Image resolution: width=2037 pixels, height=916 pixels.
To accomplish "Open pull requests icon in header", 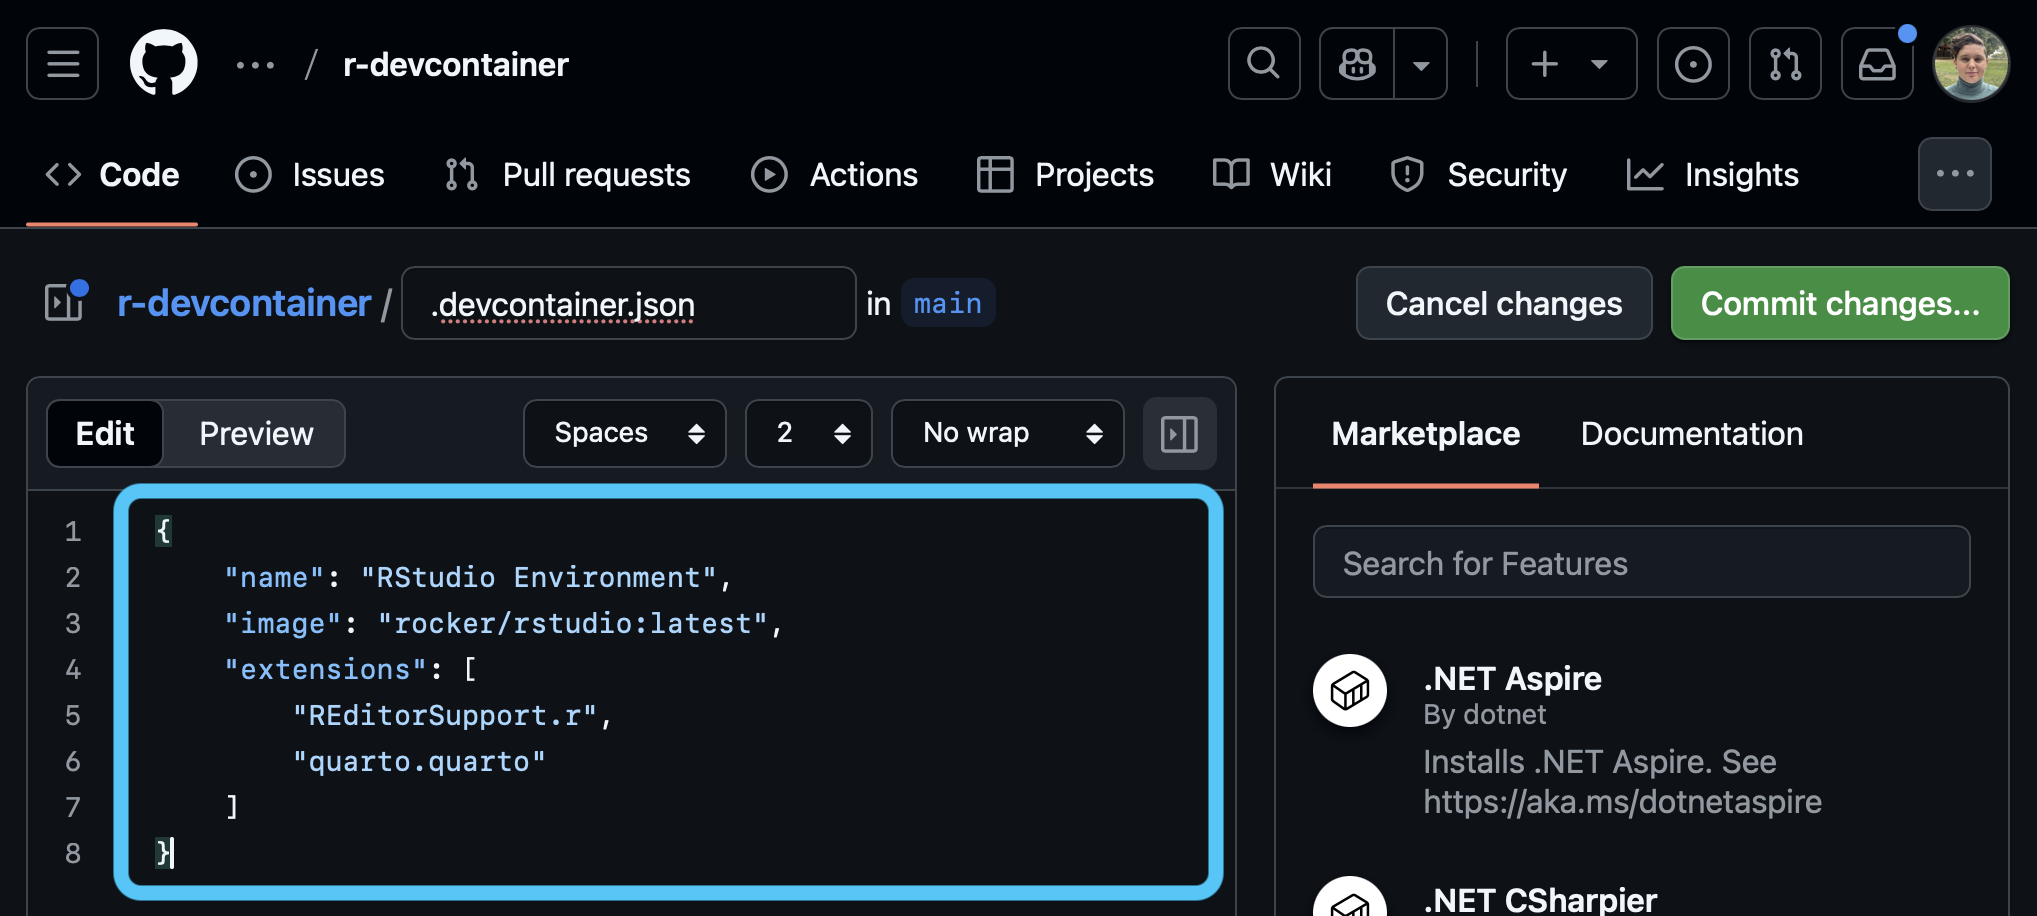I will click(x=1785, y=64).
